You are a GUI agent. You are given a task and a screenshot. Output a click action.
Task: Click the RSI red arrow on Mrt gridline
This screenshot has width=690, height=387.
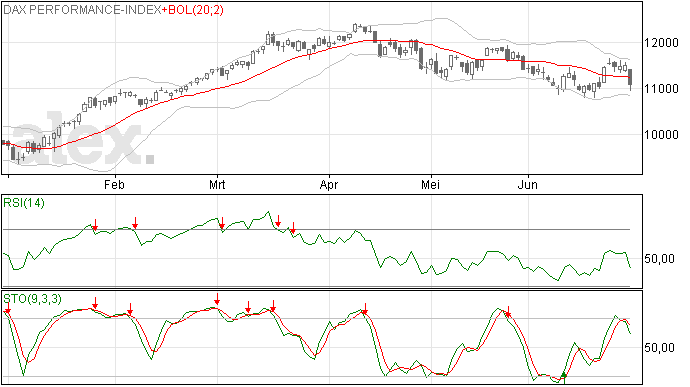tap(222, 223)
